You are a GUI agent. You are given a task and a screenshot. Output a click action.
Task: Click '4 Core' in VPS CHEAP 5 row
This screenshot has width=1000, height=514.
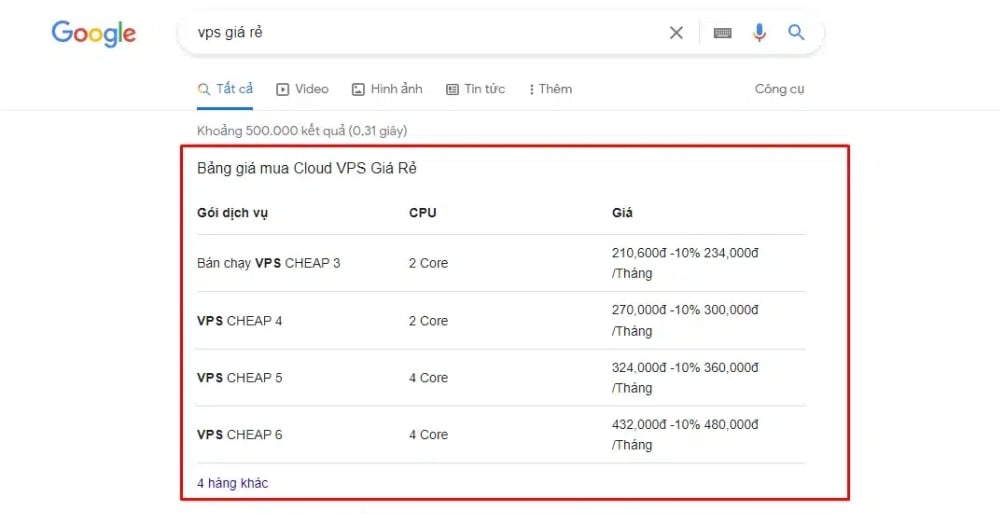tap(429, 378)
